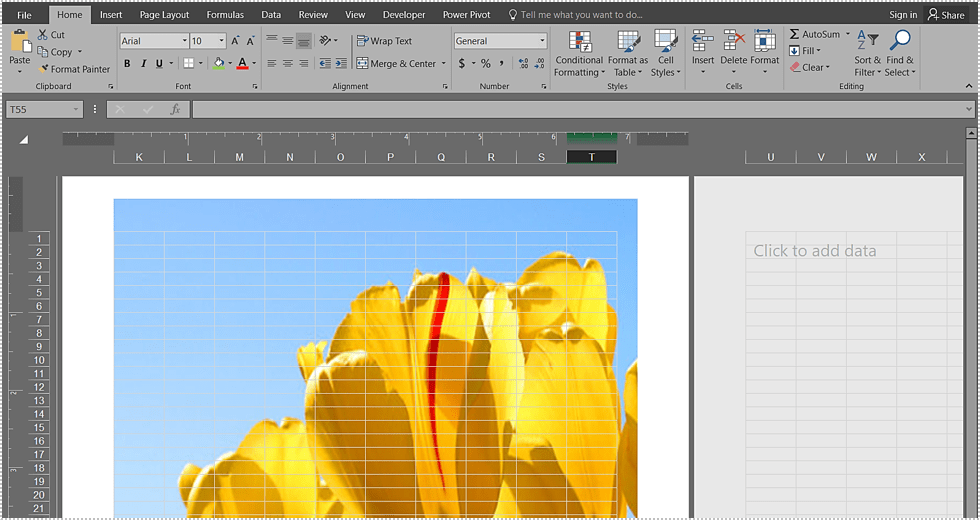This screenshot has width=980, height=520.
Task: Click the Sign in link
Action: [903, 15]
